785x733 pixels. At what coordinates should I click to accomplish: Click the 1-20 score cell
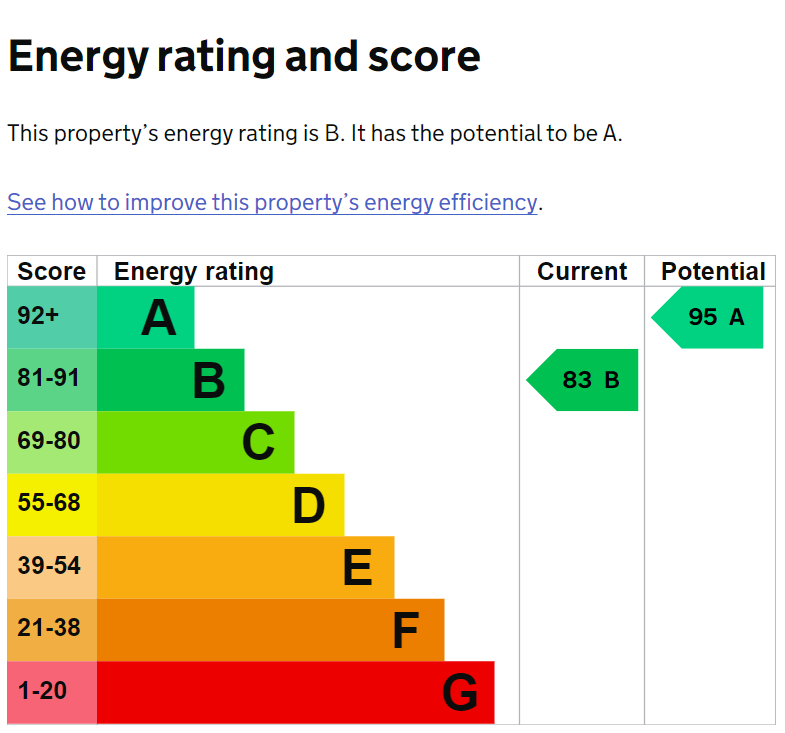click(x=52, y=692)
